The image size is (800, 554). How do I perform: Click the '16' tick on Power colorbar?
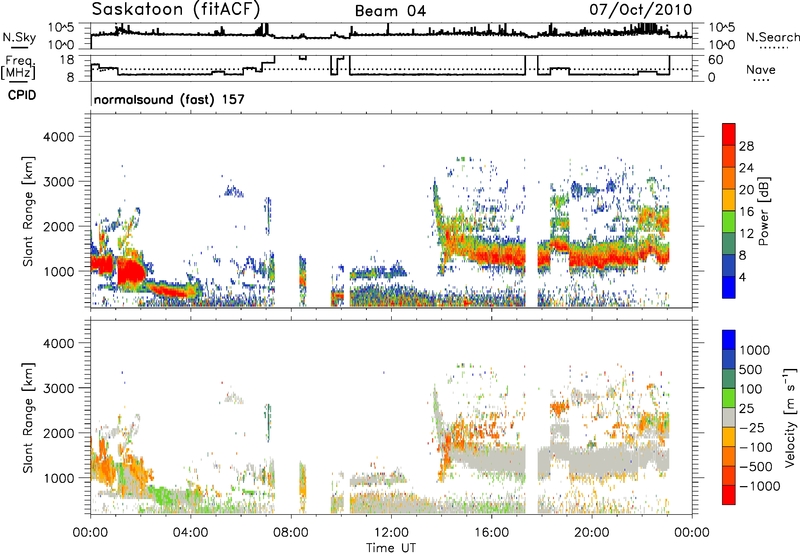coord(746,212)
